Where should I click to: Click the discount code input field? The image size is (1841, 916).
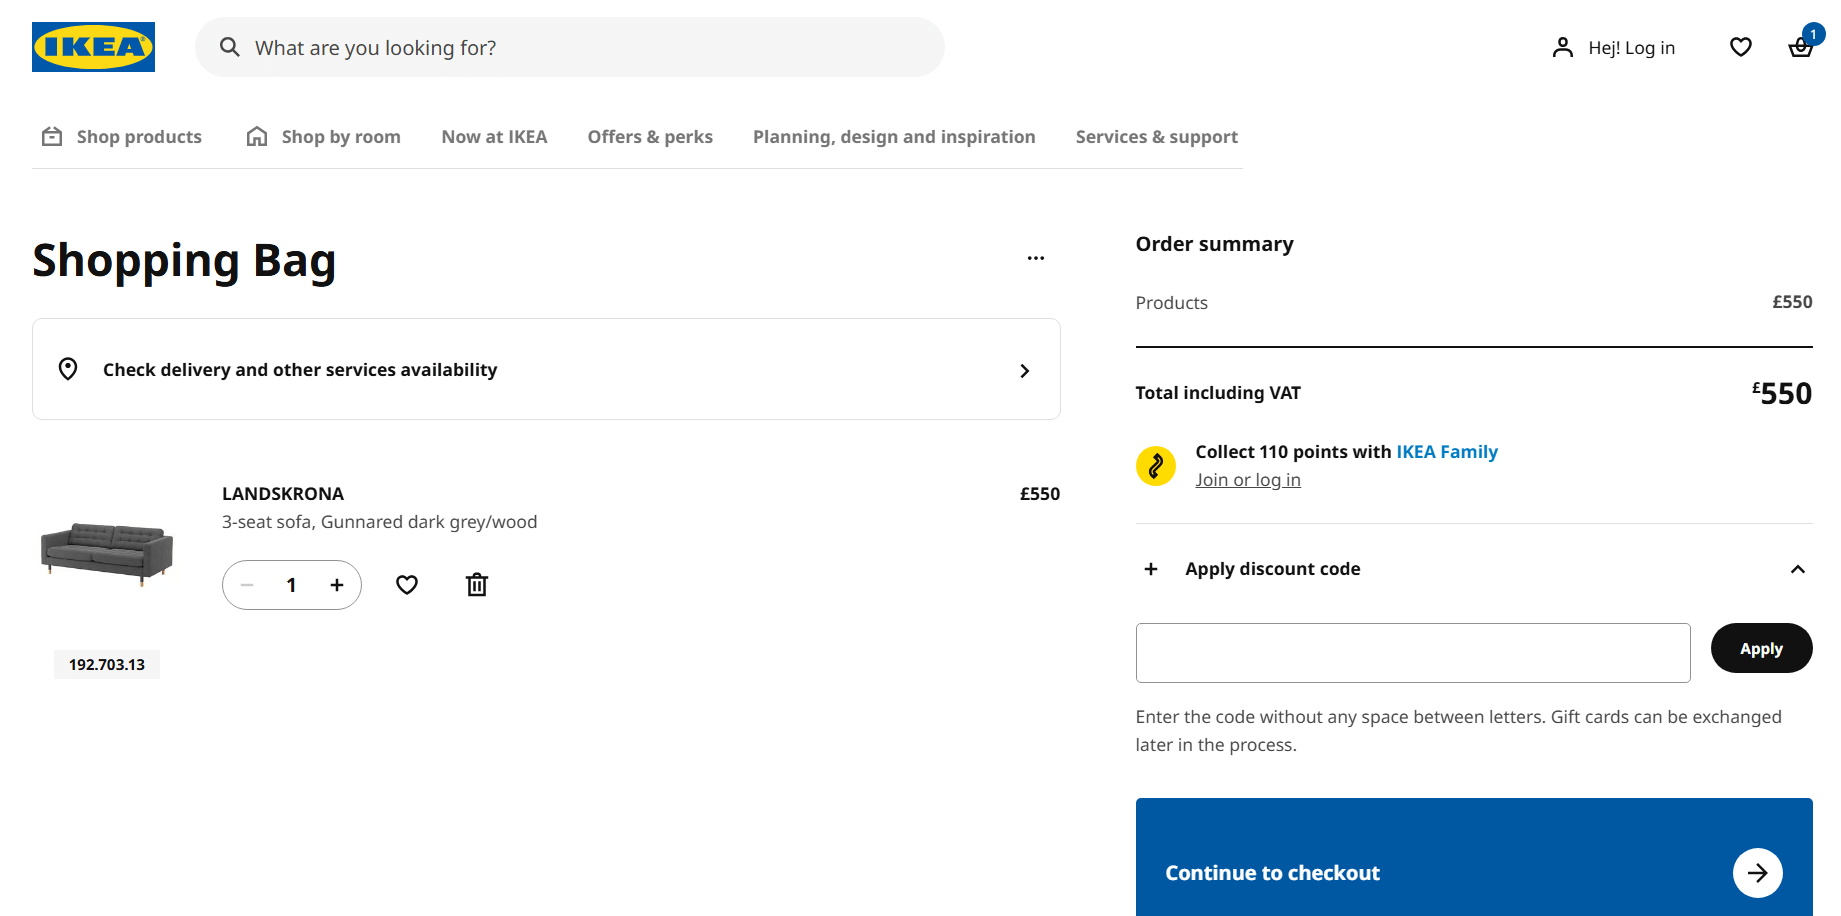click(x=1412, y=652)
